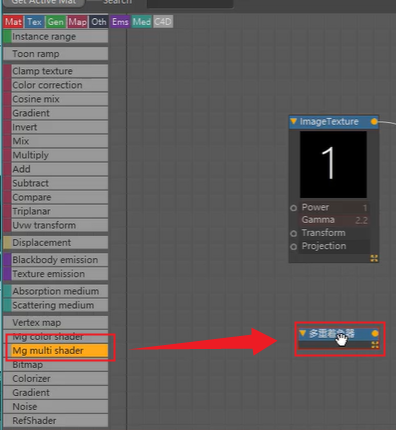Viewport: 396px width, 430px height.
Task: Toggle the Mat node filter
Action: tap(14, 22)
